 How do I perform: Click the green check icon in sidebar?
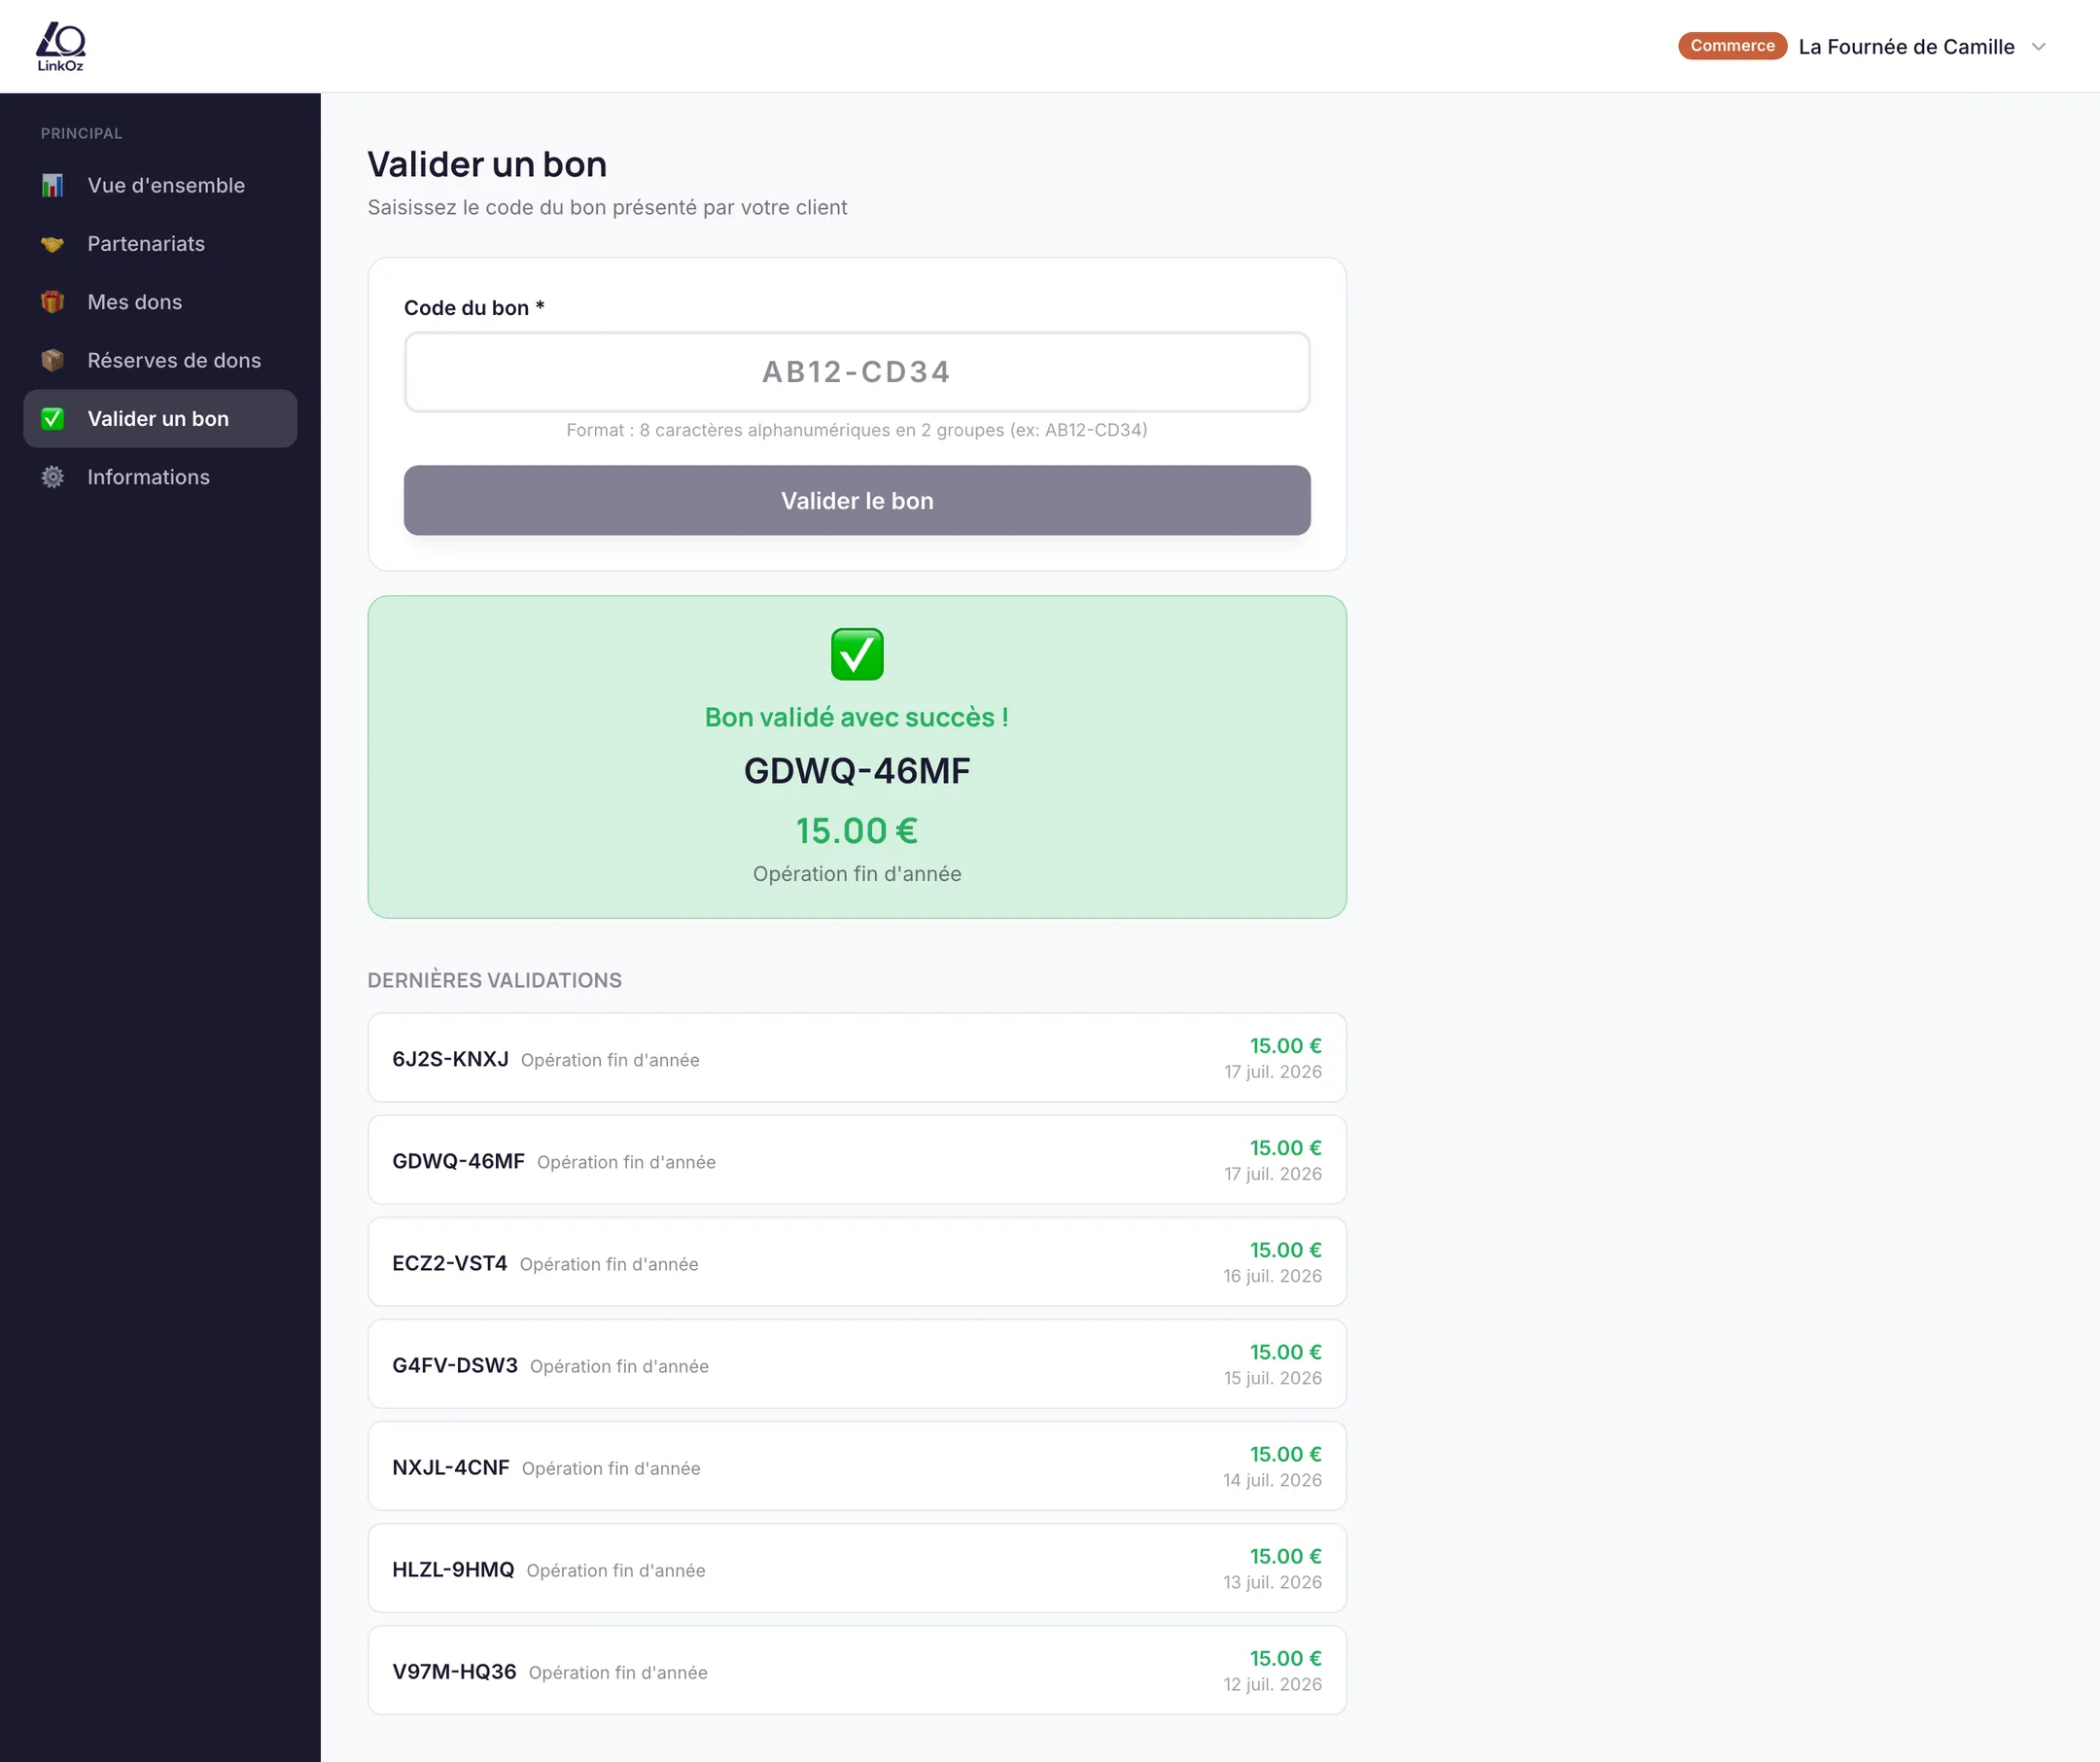(x=52, y=419)
